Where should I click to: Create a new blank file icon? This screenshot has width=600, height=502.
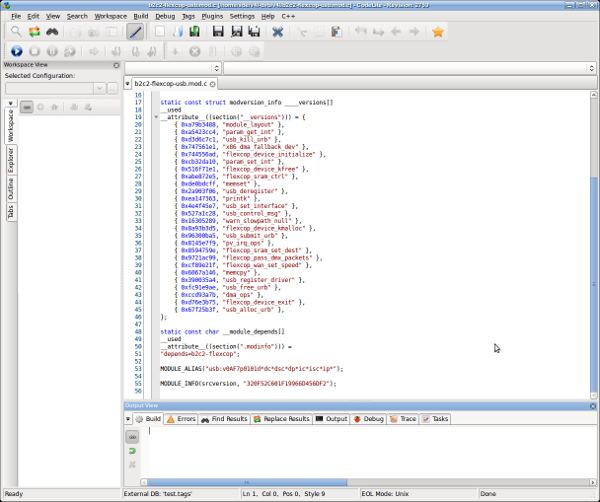160,32
